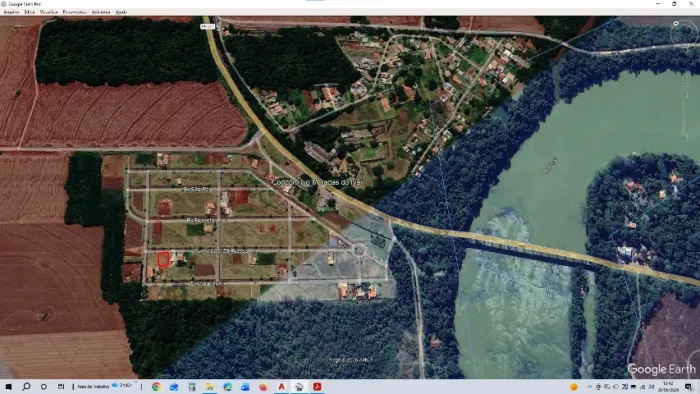
Task: Click Condomínio Moradas do Vale label
Action: tap(317, 182)
